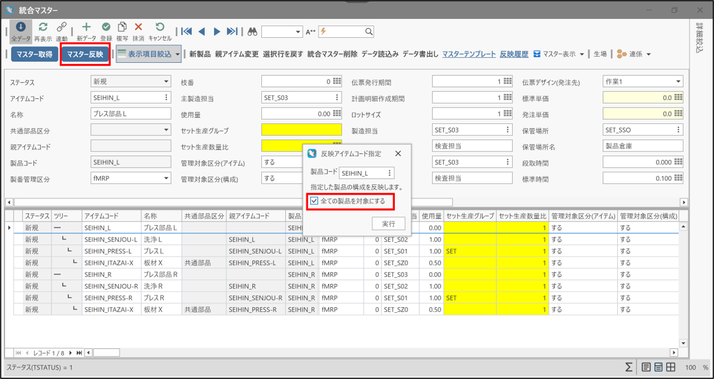Click アイテムコード column header in grid
Screen dimensions: 714x379
pos(111,215)
